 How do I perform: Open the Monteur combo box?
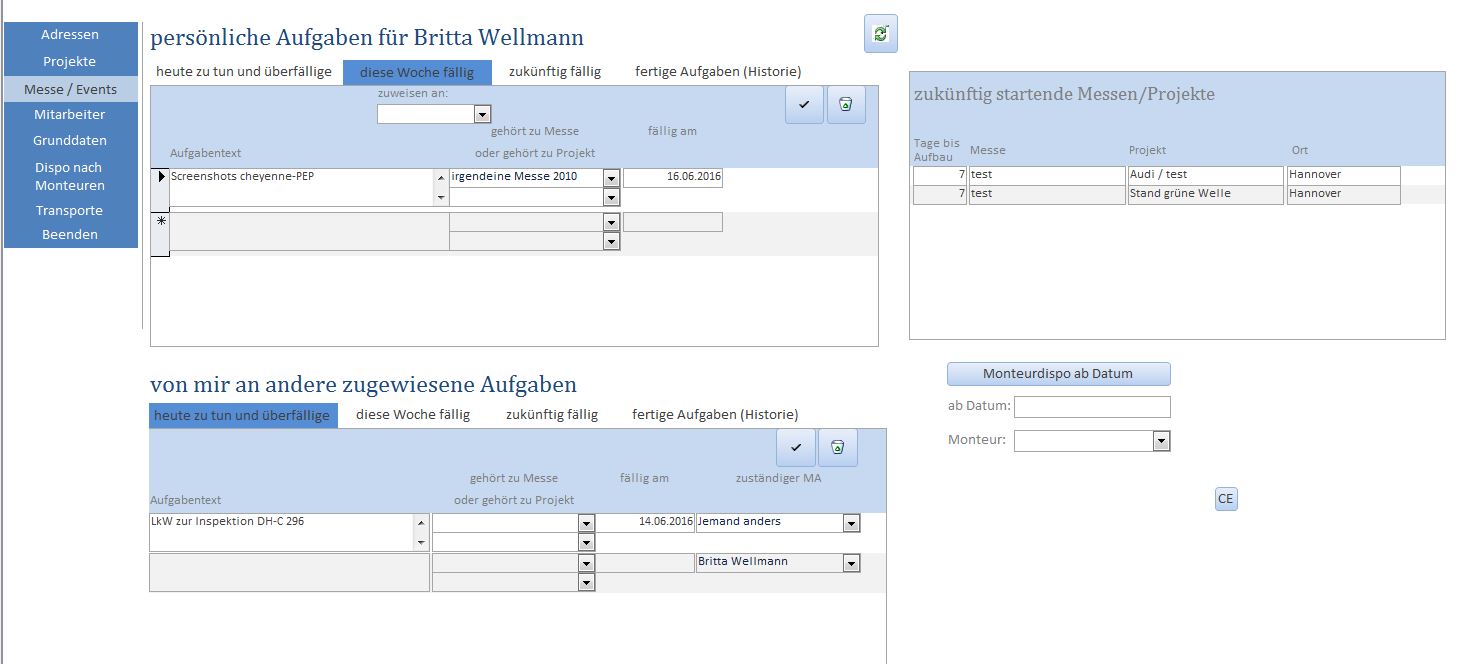(1161, 441)
